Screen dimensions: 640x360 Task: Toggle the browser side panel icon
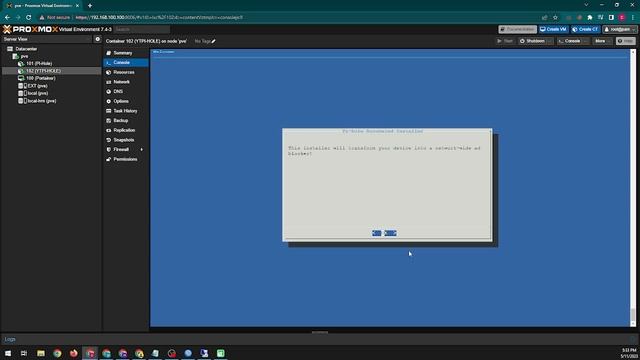(611, 18)
